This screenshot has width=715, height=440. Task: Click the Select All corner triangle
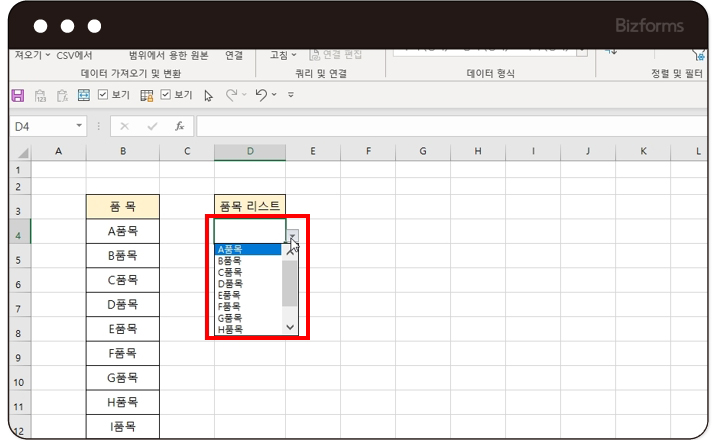(x=22, y=152)
